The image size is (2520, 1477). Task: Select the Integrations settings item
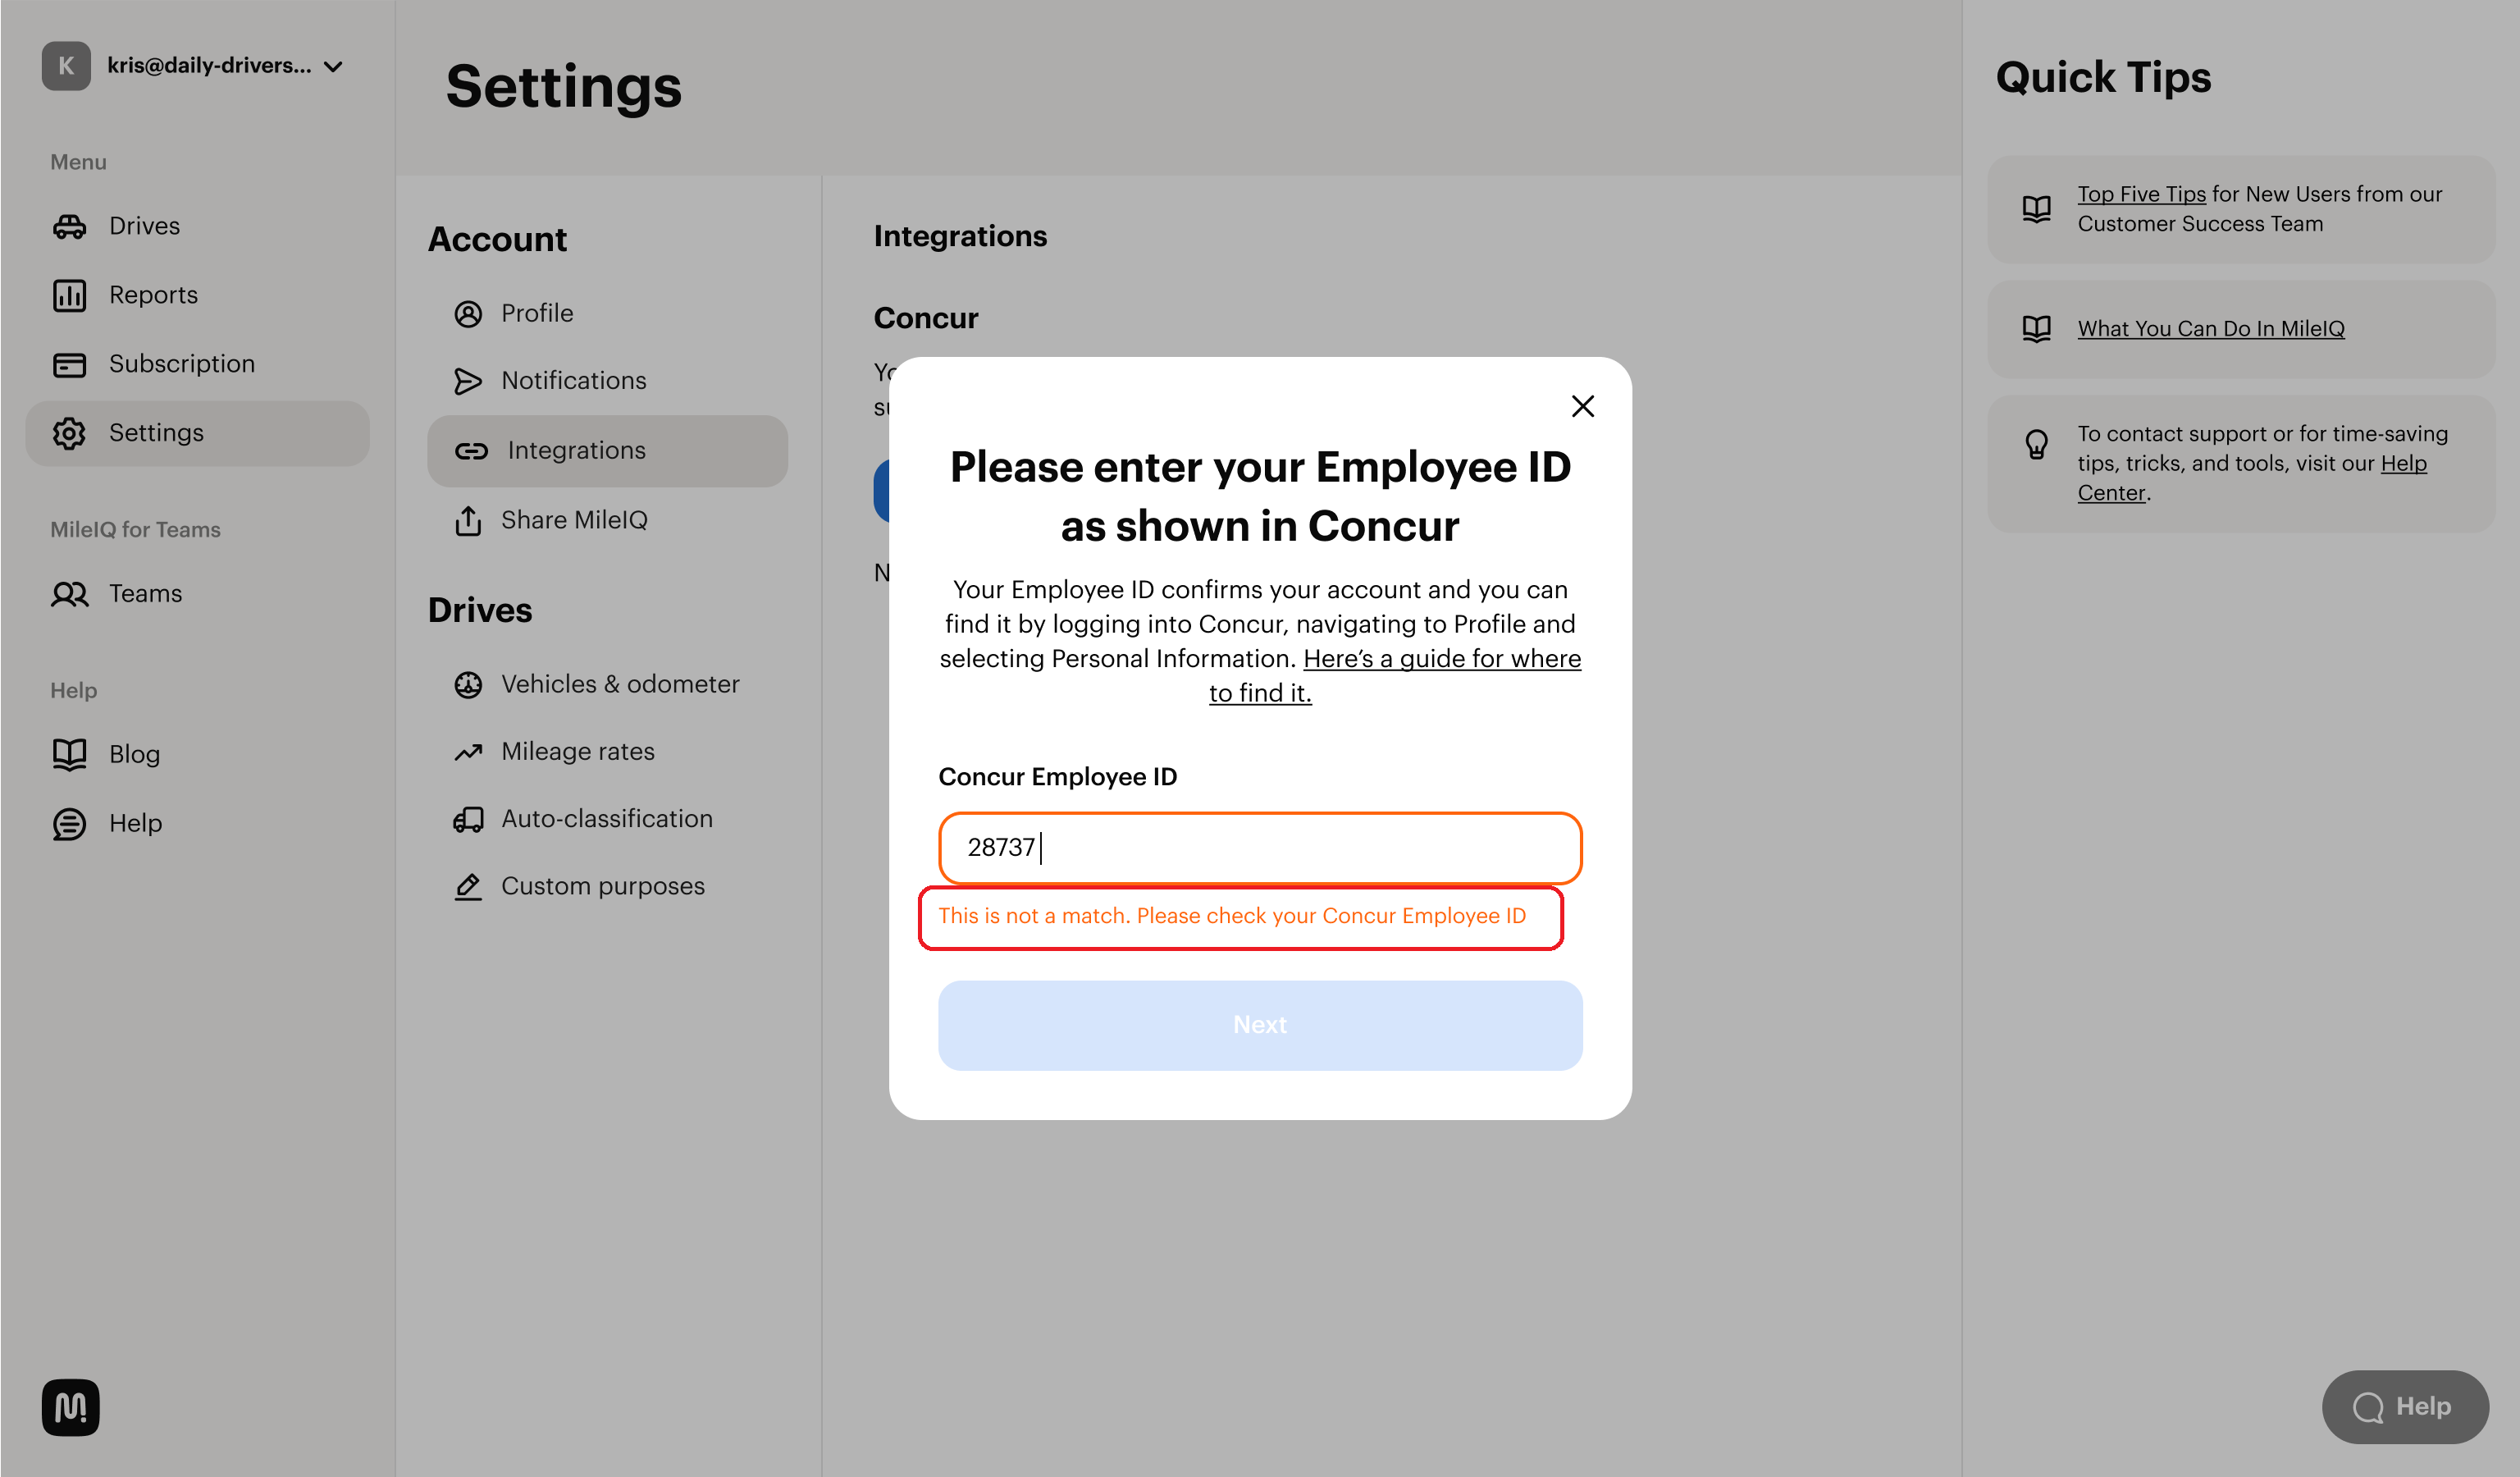[x=607, y=451]
